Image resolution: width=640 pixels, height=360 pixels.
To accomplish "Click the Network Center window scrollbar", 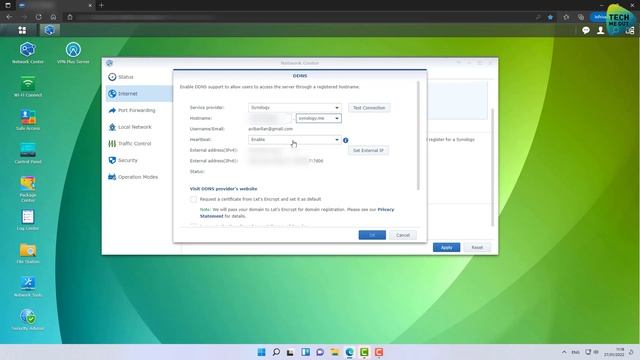I will pos(493,167).
